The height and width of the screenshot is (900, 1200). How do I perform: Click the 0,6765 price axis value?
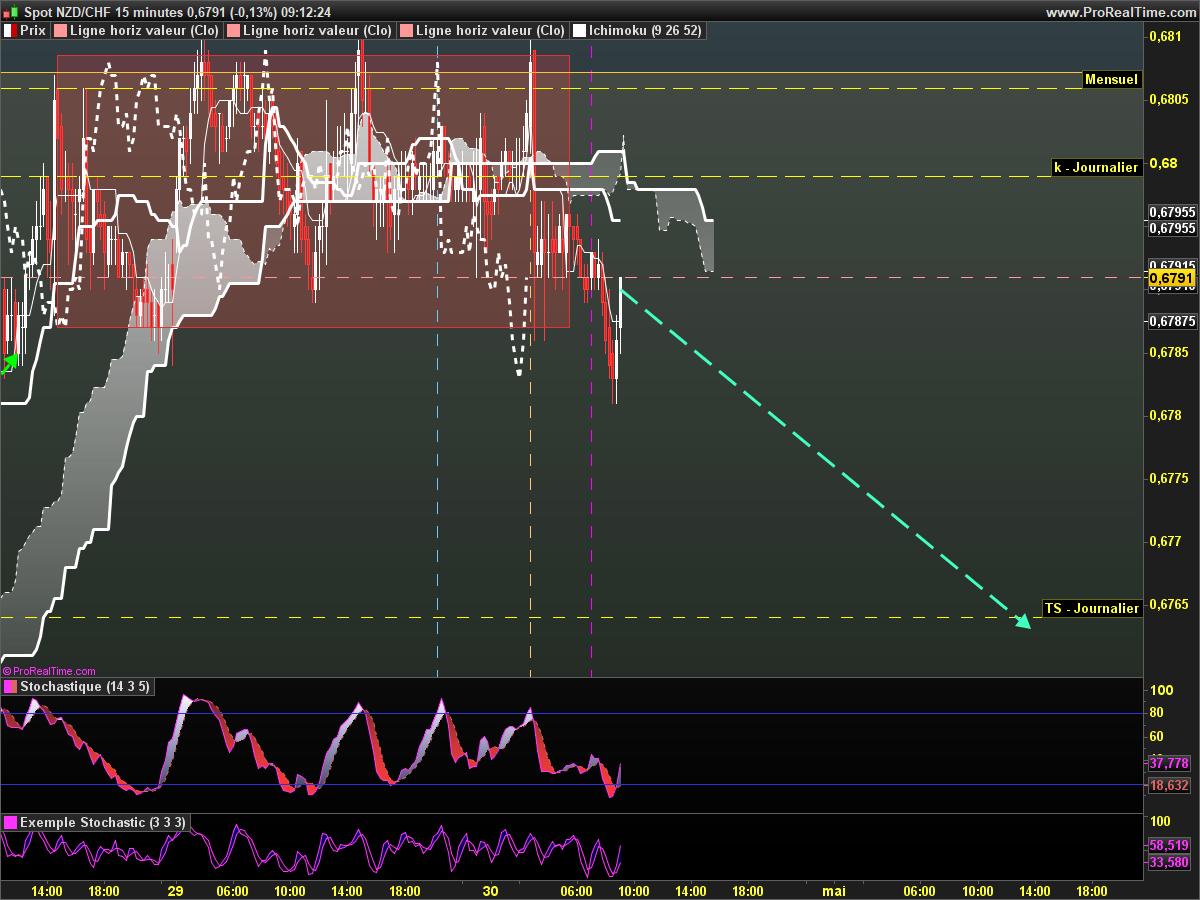1169,604
